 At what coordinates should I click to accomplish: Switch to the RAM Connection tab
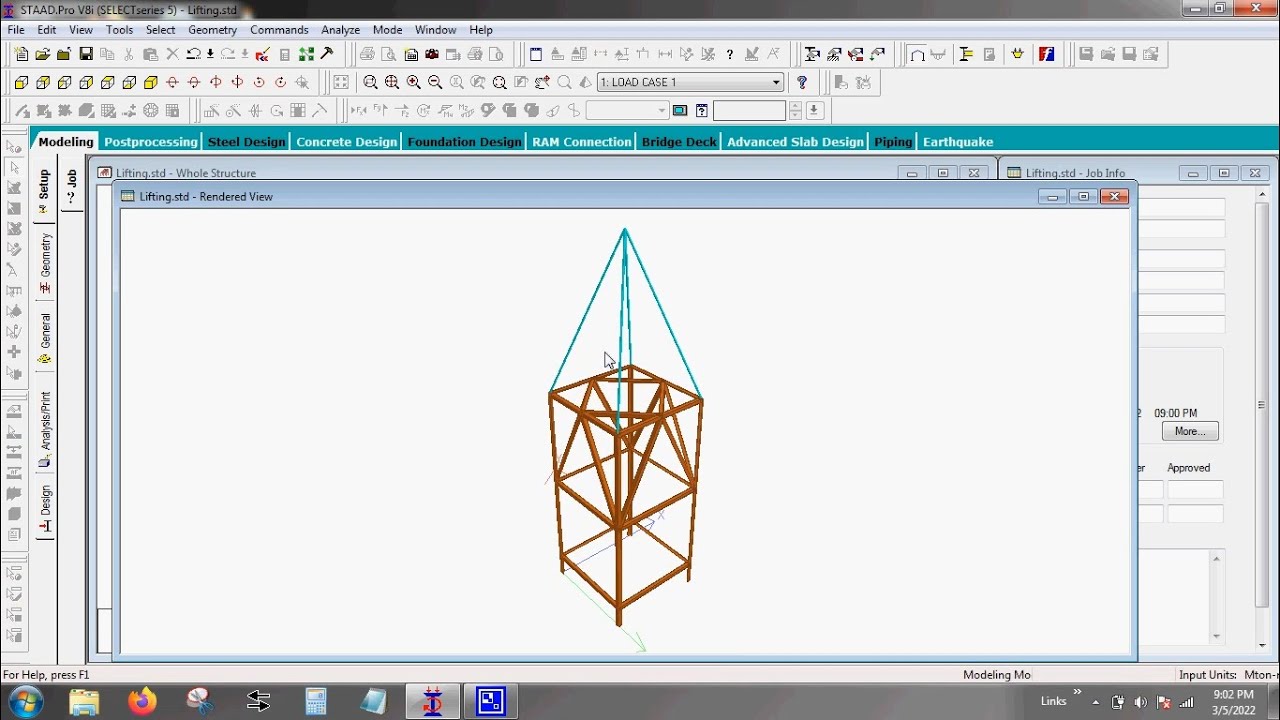tap(582, 142)
